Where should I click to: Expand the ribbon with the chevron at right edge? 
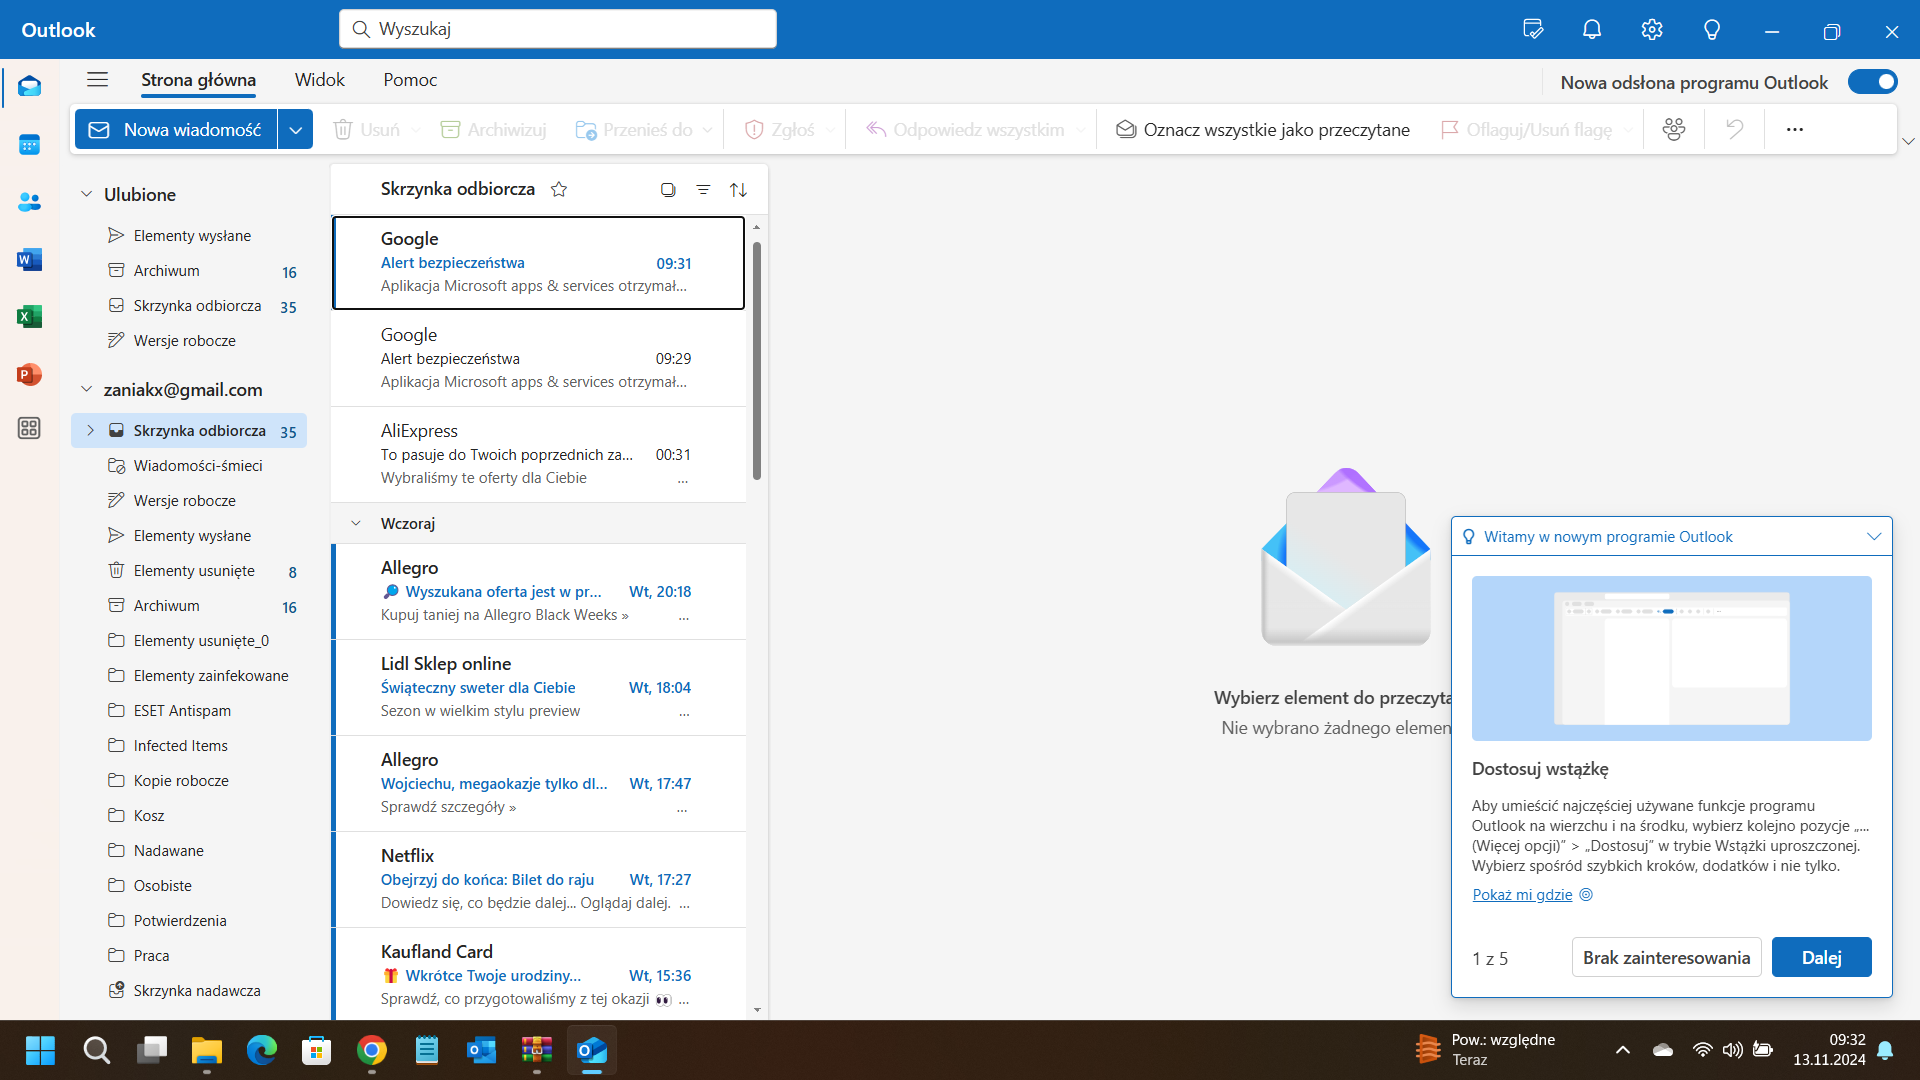tap(1908, 141)
